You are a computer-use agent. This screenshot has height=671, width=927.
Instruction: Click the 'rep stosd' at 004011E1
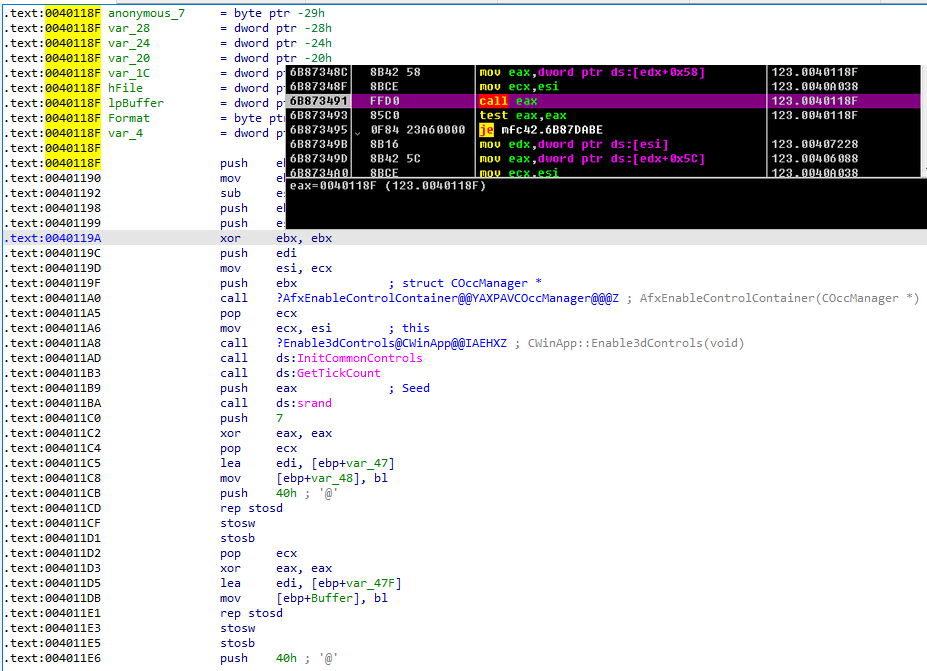[x=251, y=614]
